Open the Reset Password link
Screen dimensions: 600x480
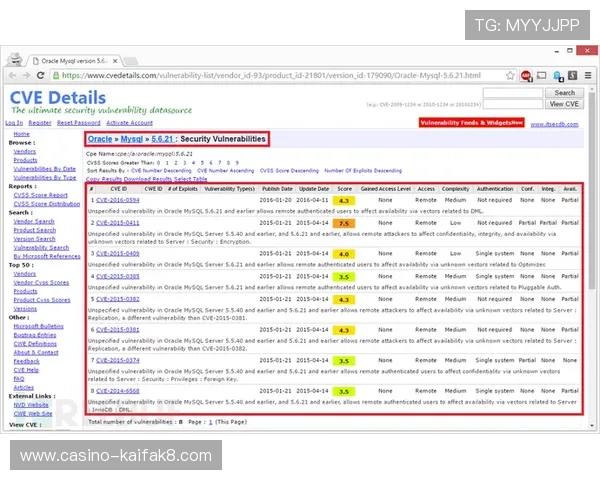pos(78,122)
